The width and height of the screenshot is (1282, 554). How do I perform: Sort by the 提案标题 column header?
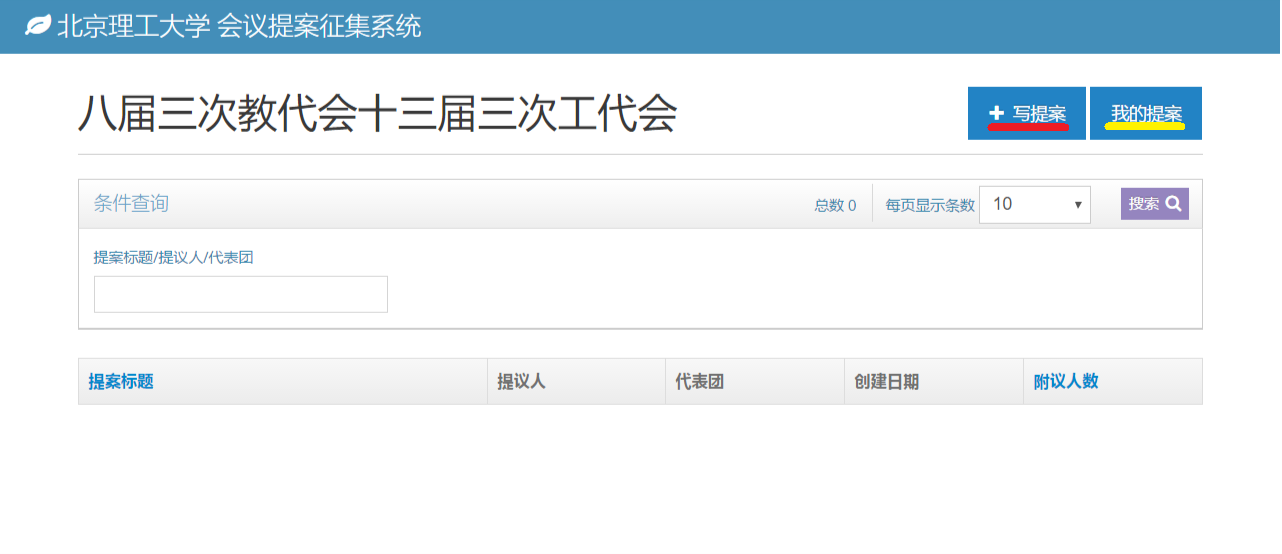121,381
